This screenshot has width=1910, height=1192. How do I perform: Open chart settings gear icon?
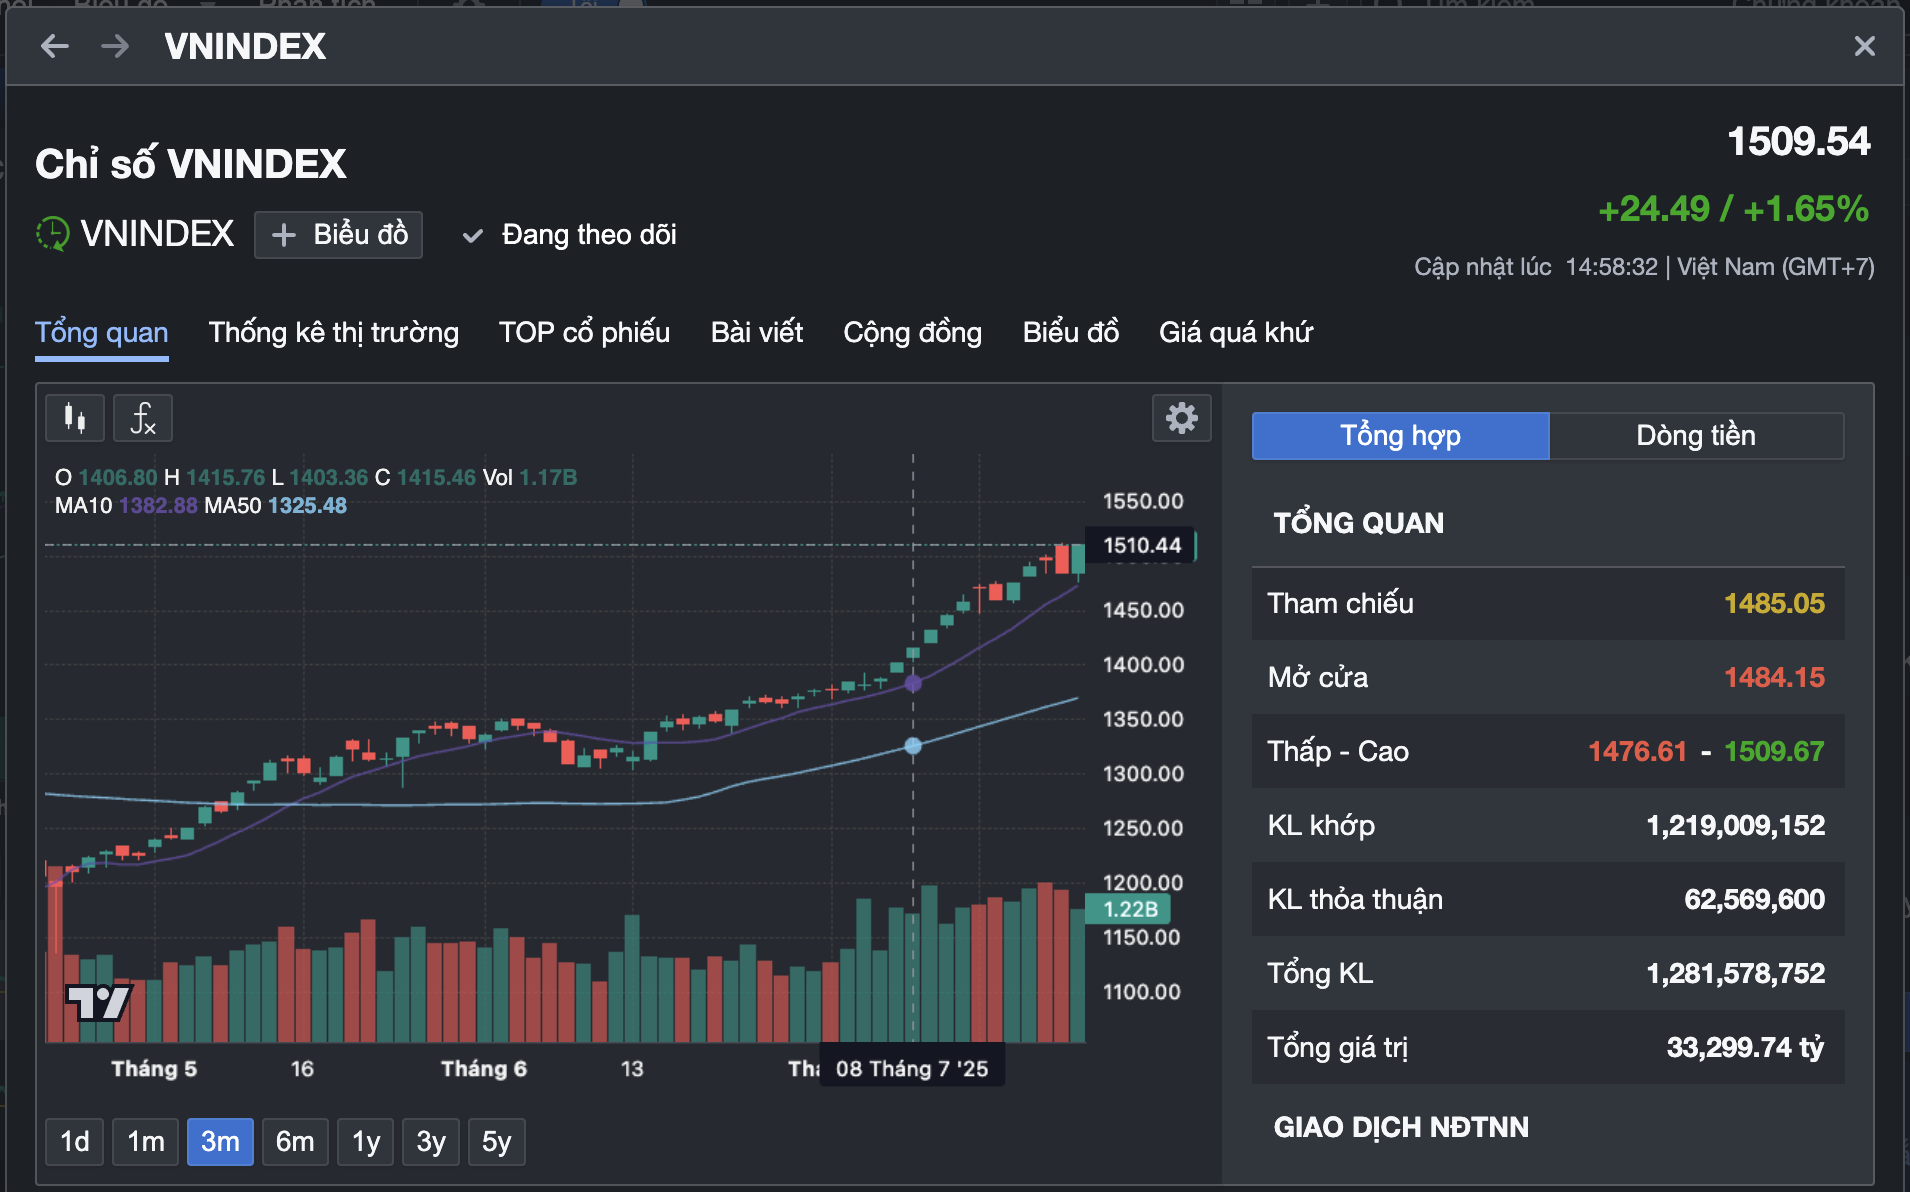click(x=1181, y=418)
